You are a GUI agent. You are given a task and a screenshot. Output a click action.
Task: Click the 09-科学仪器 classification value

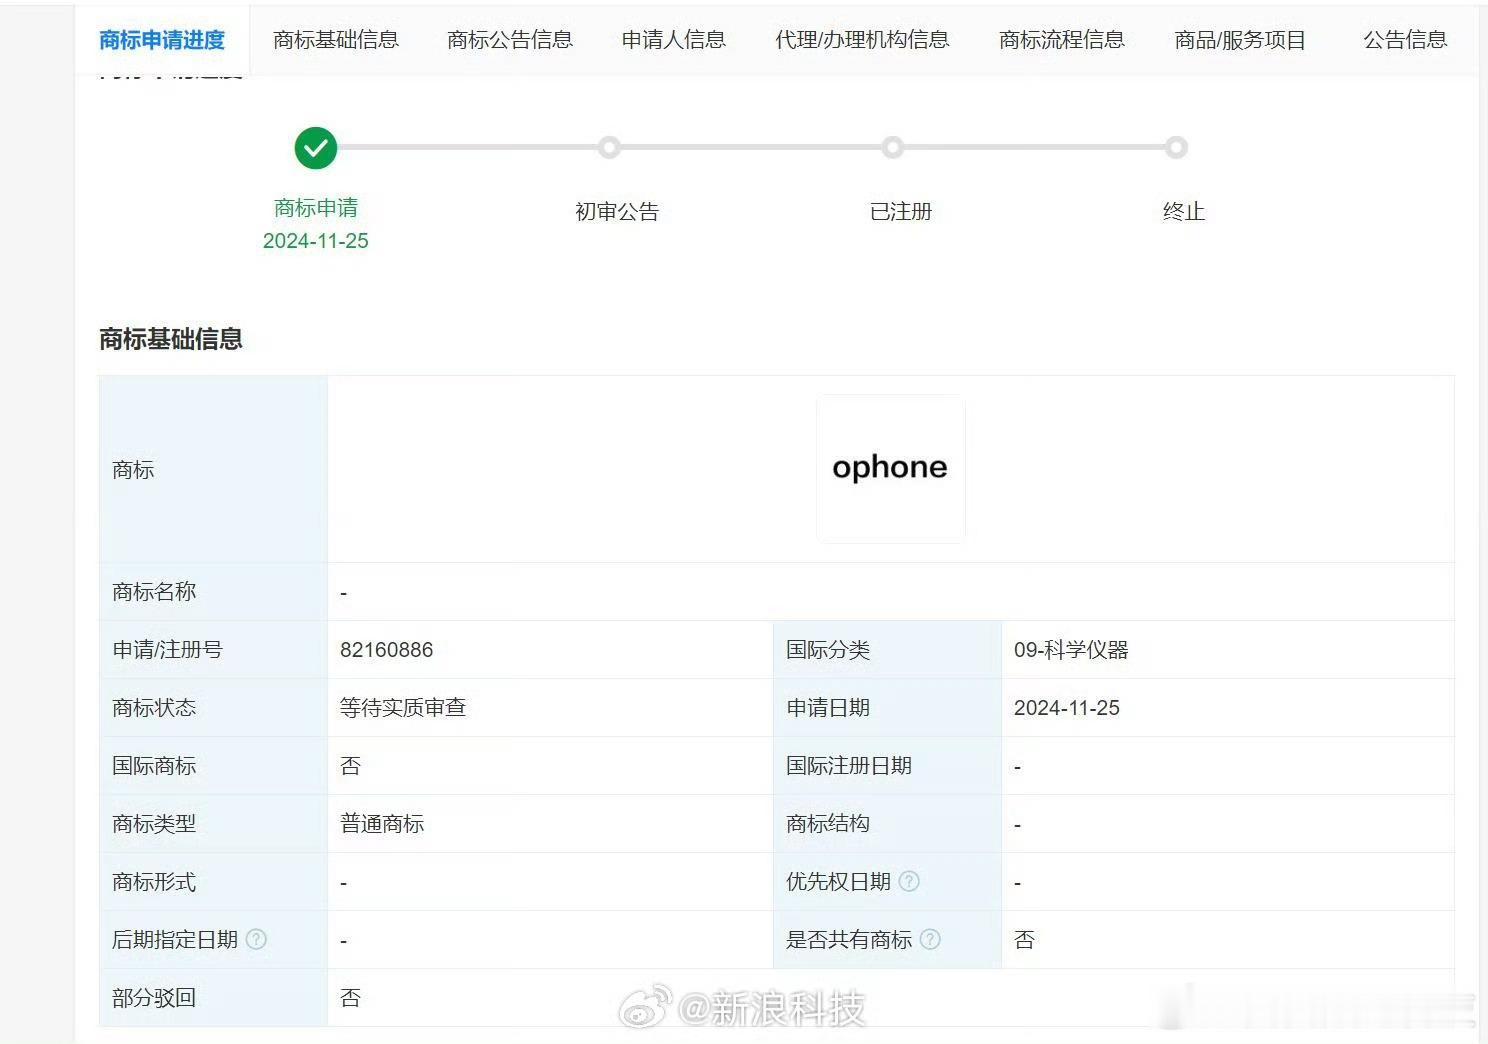1071,650
